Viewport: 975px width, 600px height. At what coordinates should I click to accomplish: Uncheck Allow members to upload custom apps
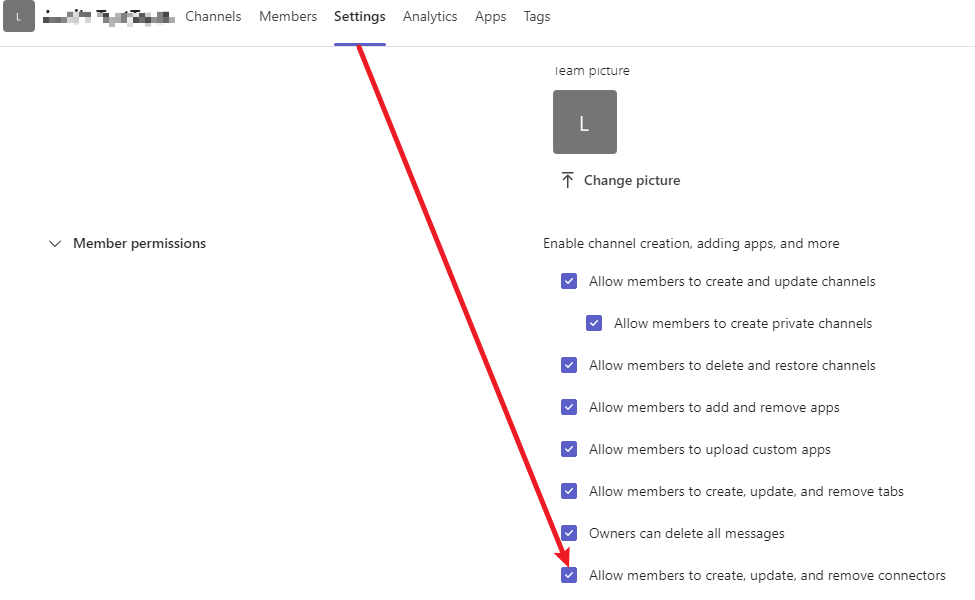(x=569, y=449)
